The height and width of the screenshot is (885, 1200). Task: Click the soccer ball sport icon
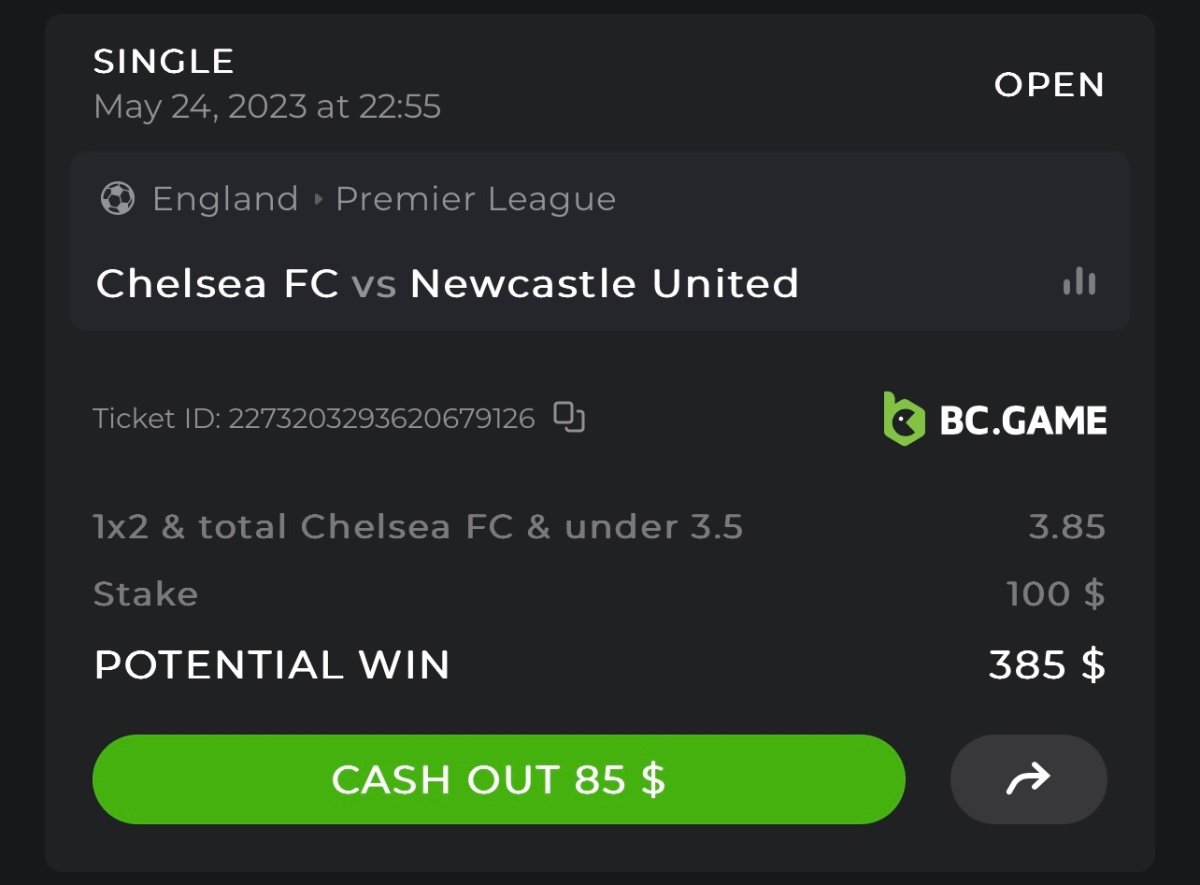pos(118,199)
